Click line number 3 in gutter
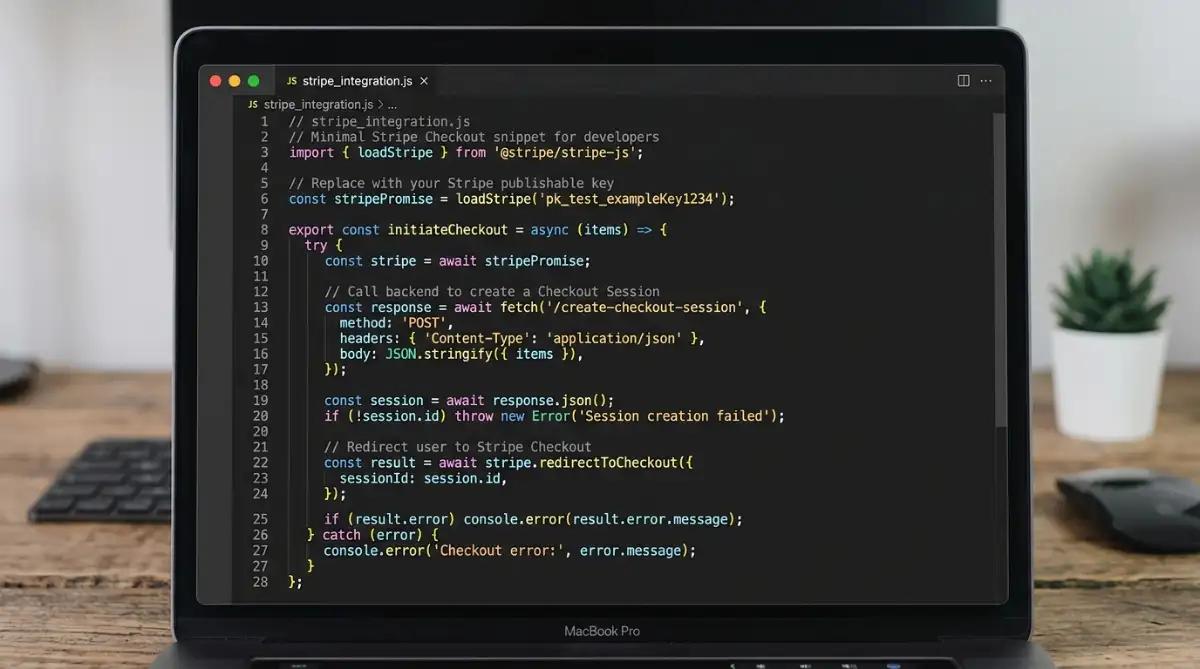1200x669 pixels. 264,152
